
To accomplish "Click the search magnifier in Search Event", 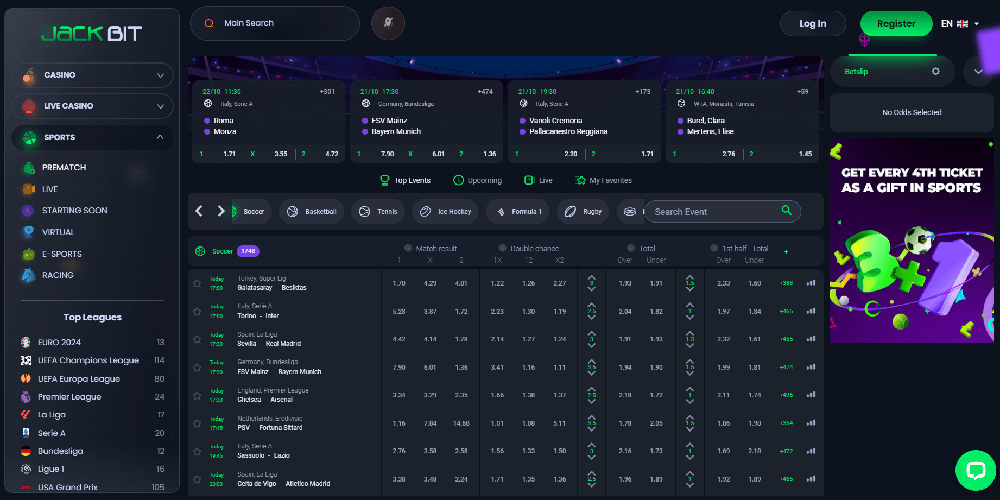I will click(787, 211).
